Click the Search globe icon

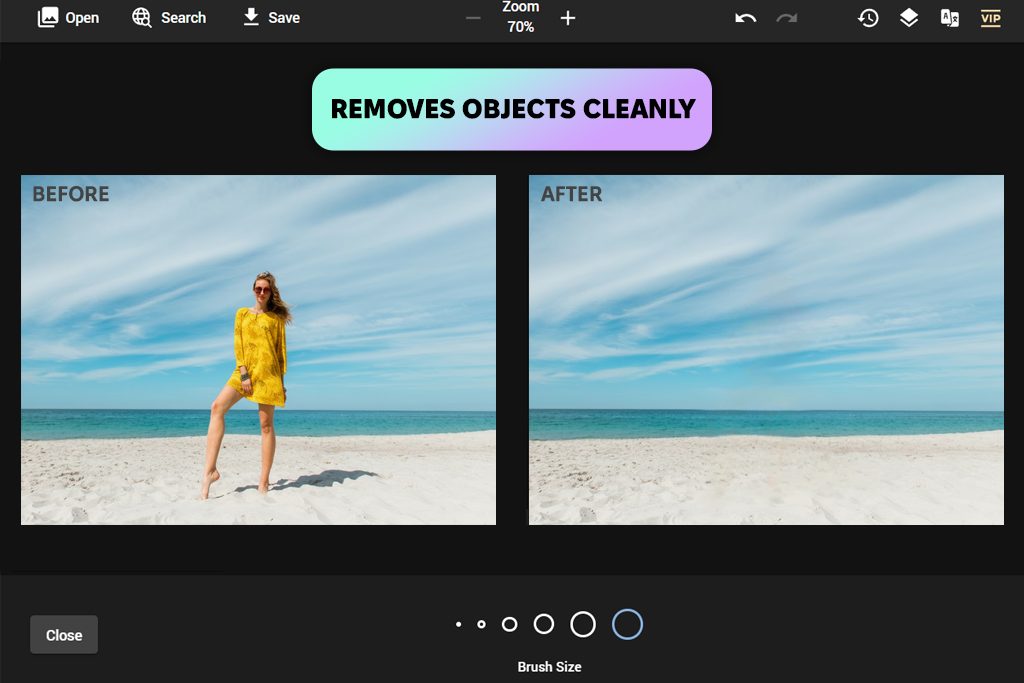pyautogui.click(x=142, y=18)
